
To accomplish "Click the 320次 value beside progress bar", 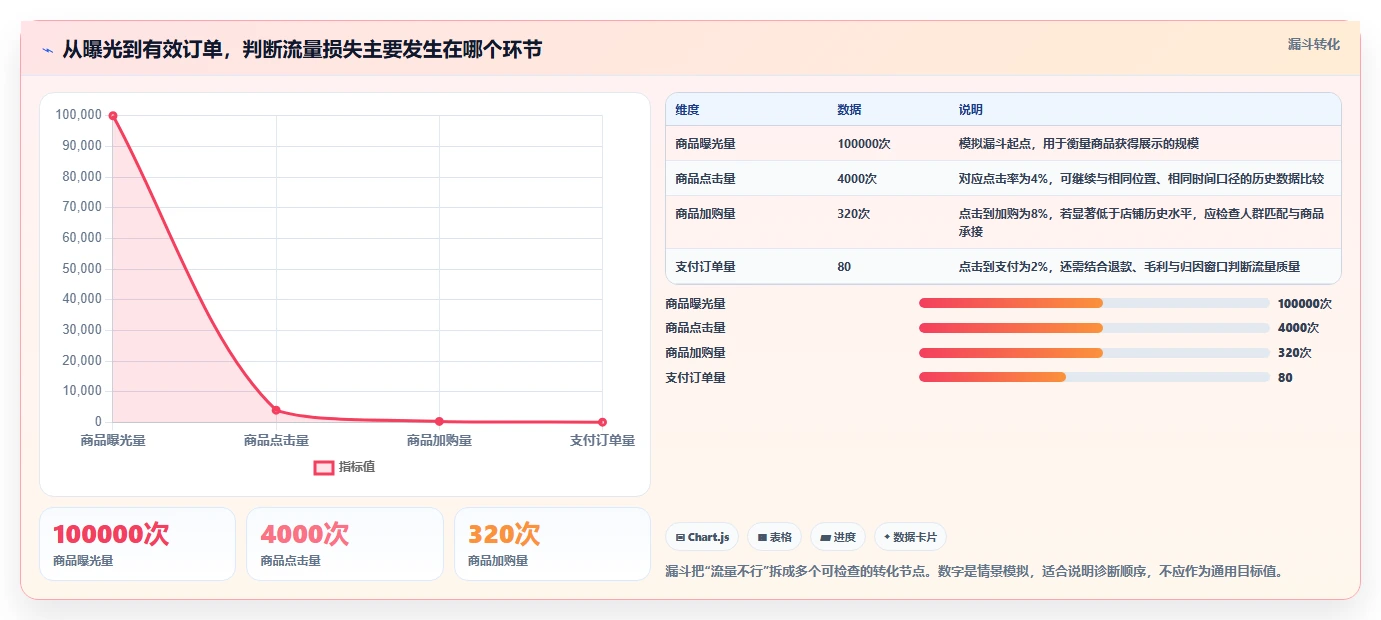I will coord(1294,353).
